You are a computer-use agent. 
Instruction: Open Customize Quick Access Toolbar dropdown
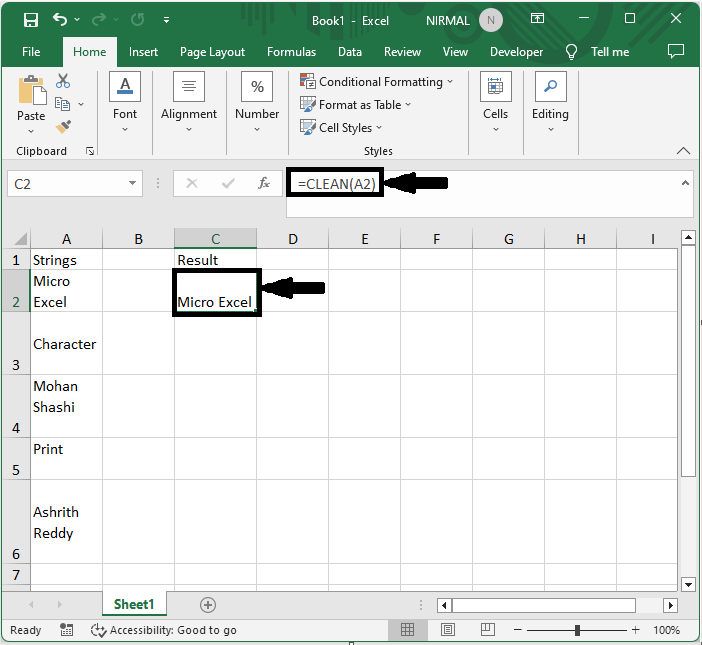point(167,20)
